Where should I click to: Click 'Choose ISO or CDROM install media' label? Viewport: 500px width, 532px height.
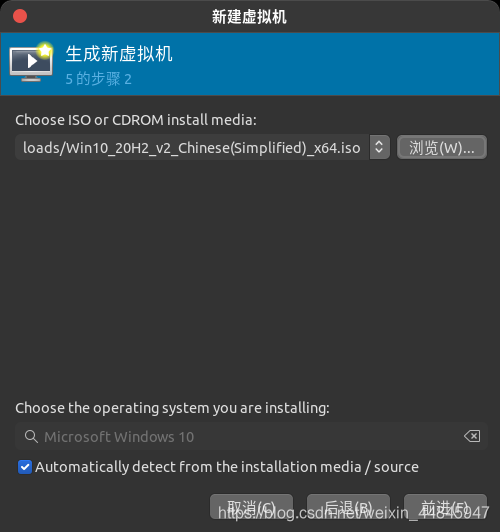(136, 120)
